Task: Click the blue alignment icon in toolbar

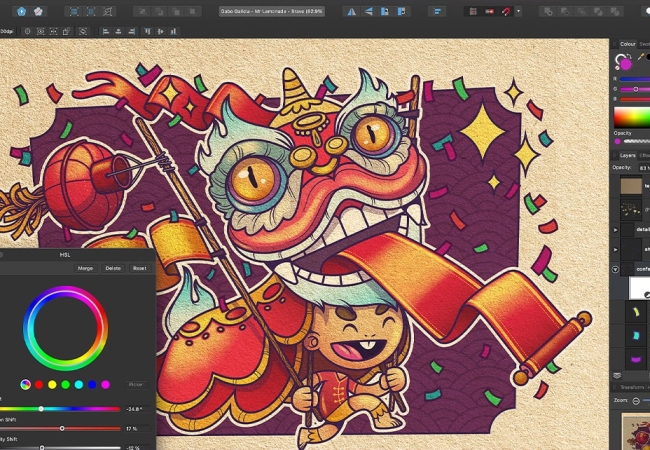Action: 437,11
